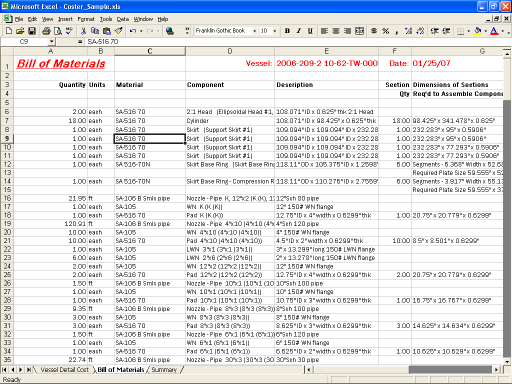Center the cell text

point(336,31)
